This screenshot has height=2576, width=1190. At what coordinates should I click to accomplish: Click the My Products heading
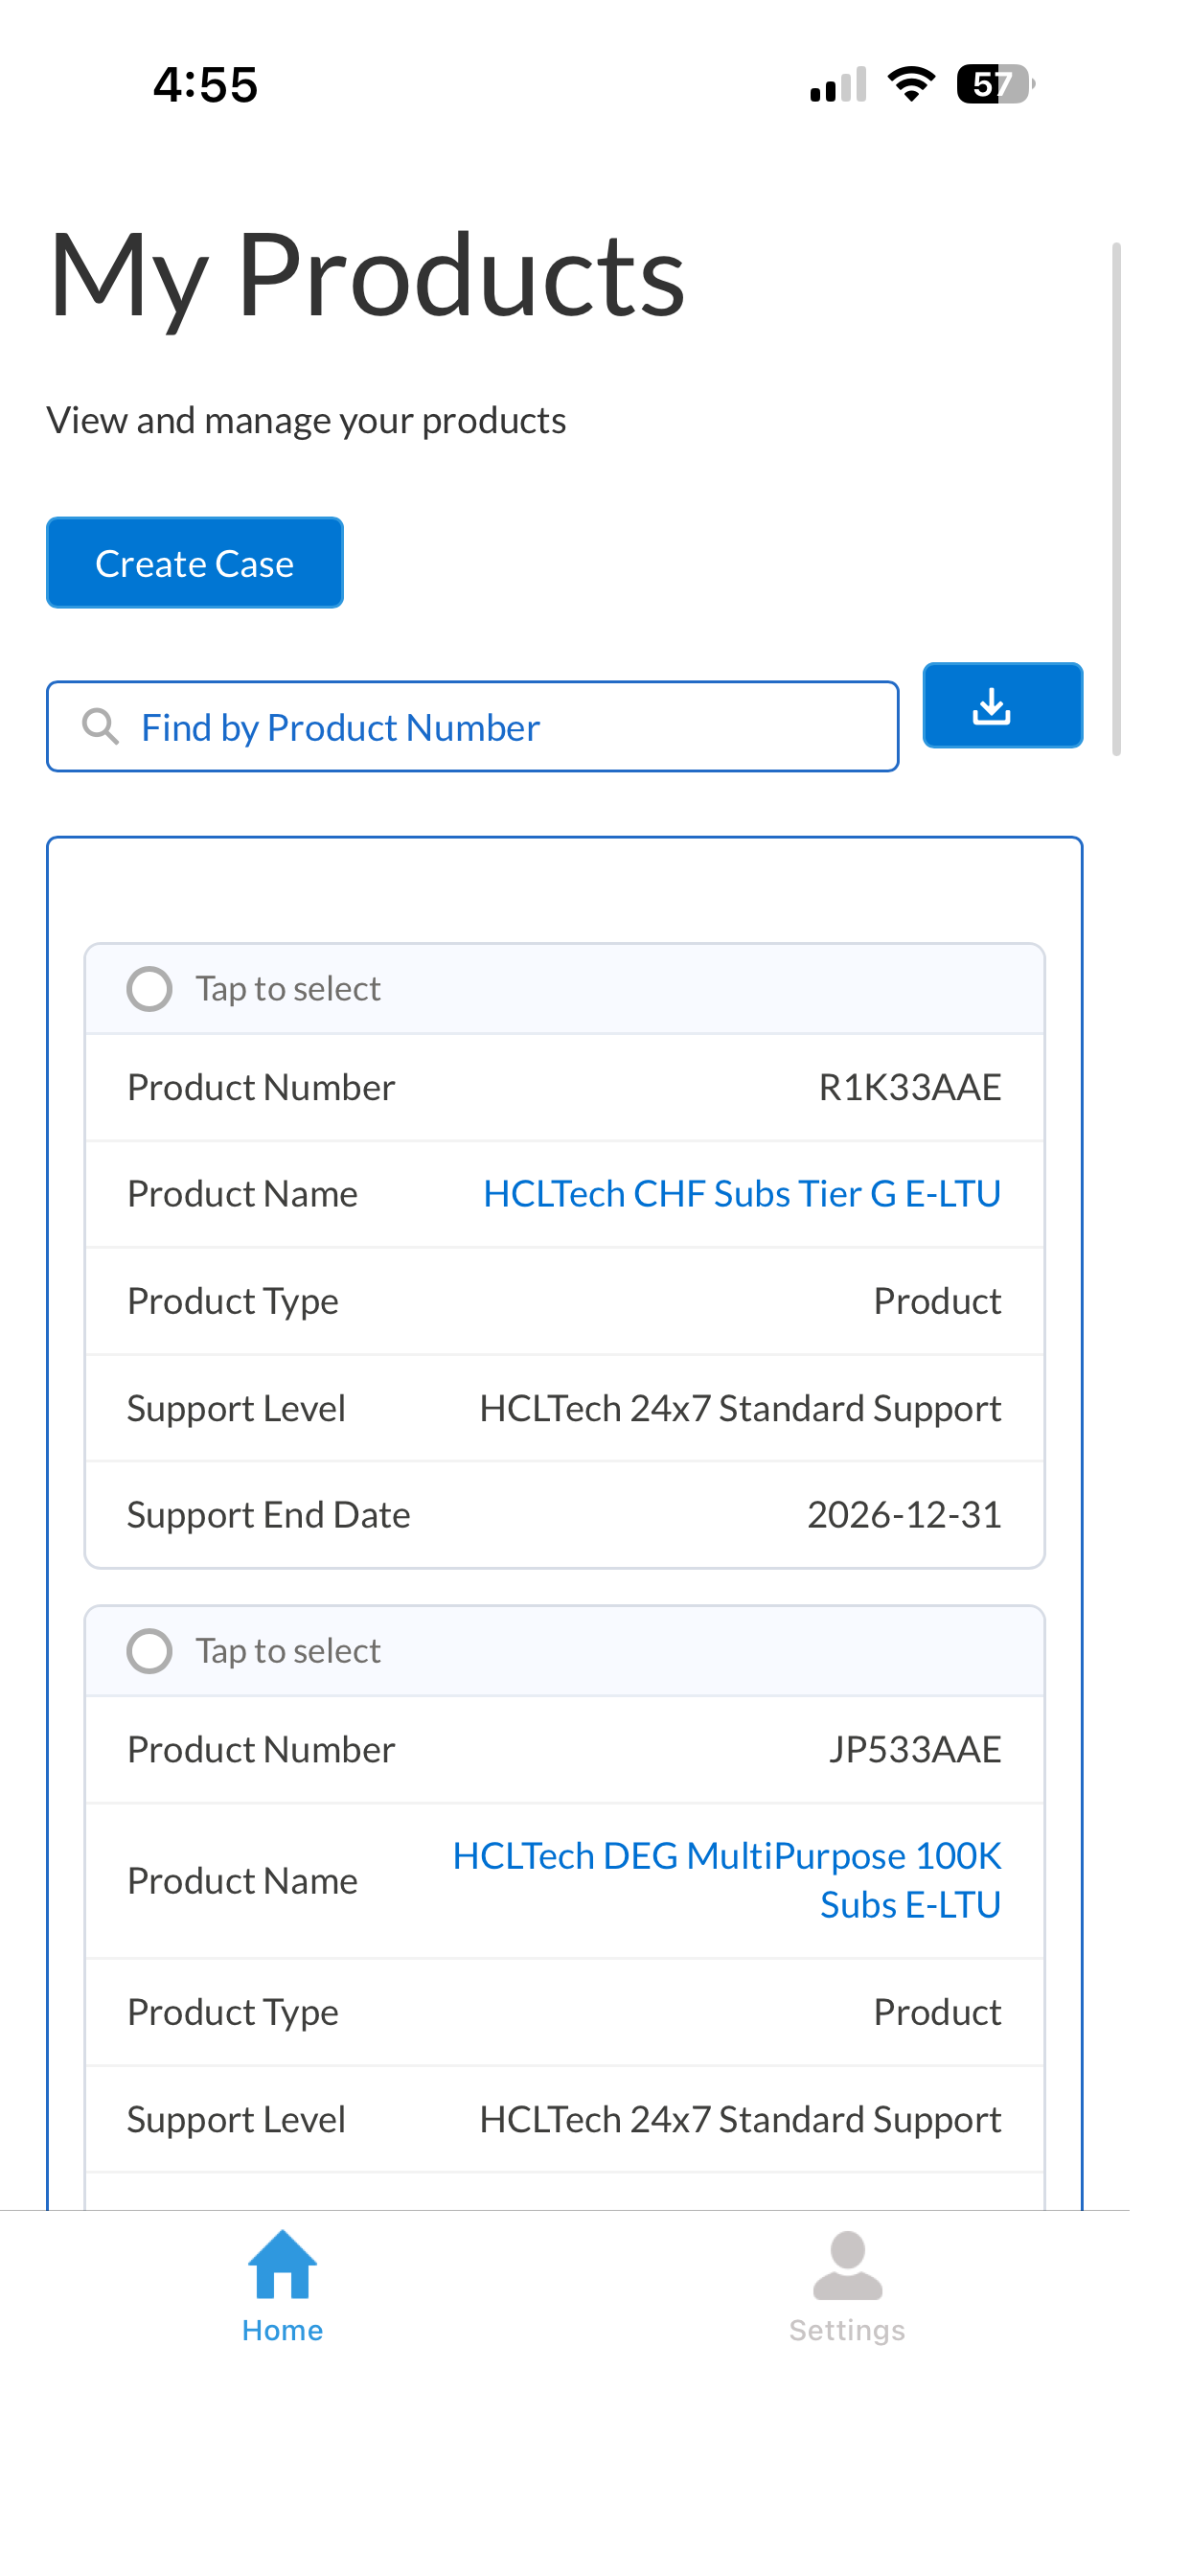tap(367, 277)
